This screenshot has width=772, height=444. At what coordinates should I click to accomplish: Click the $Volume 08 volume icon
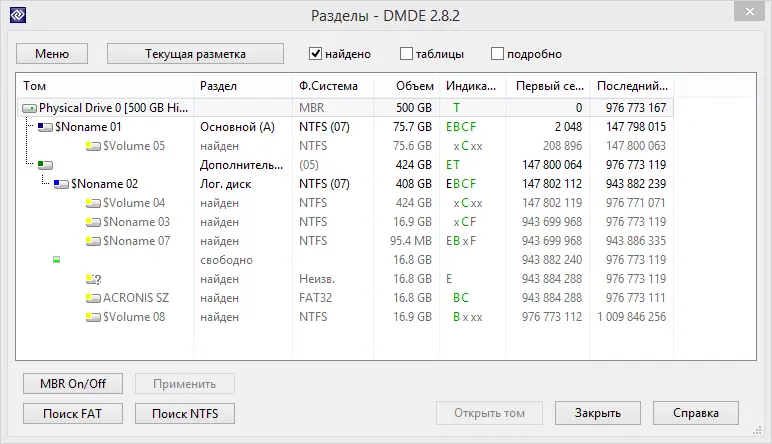[x=94, y=317]
